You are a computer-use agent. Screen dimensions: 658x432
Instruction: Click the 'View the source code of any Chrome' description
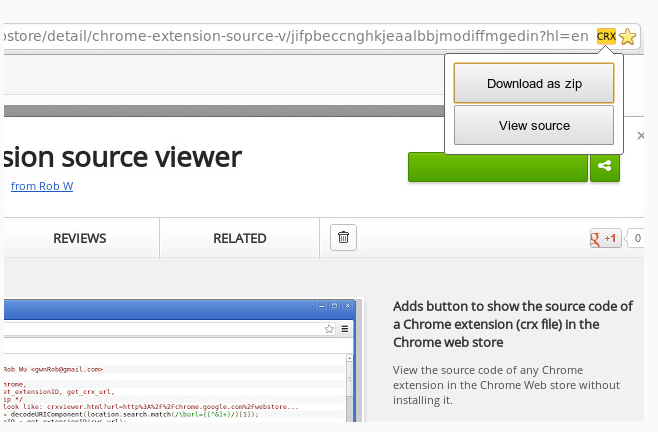[506, 385]
